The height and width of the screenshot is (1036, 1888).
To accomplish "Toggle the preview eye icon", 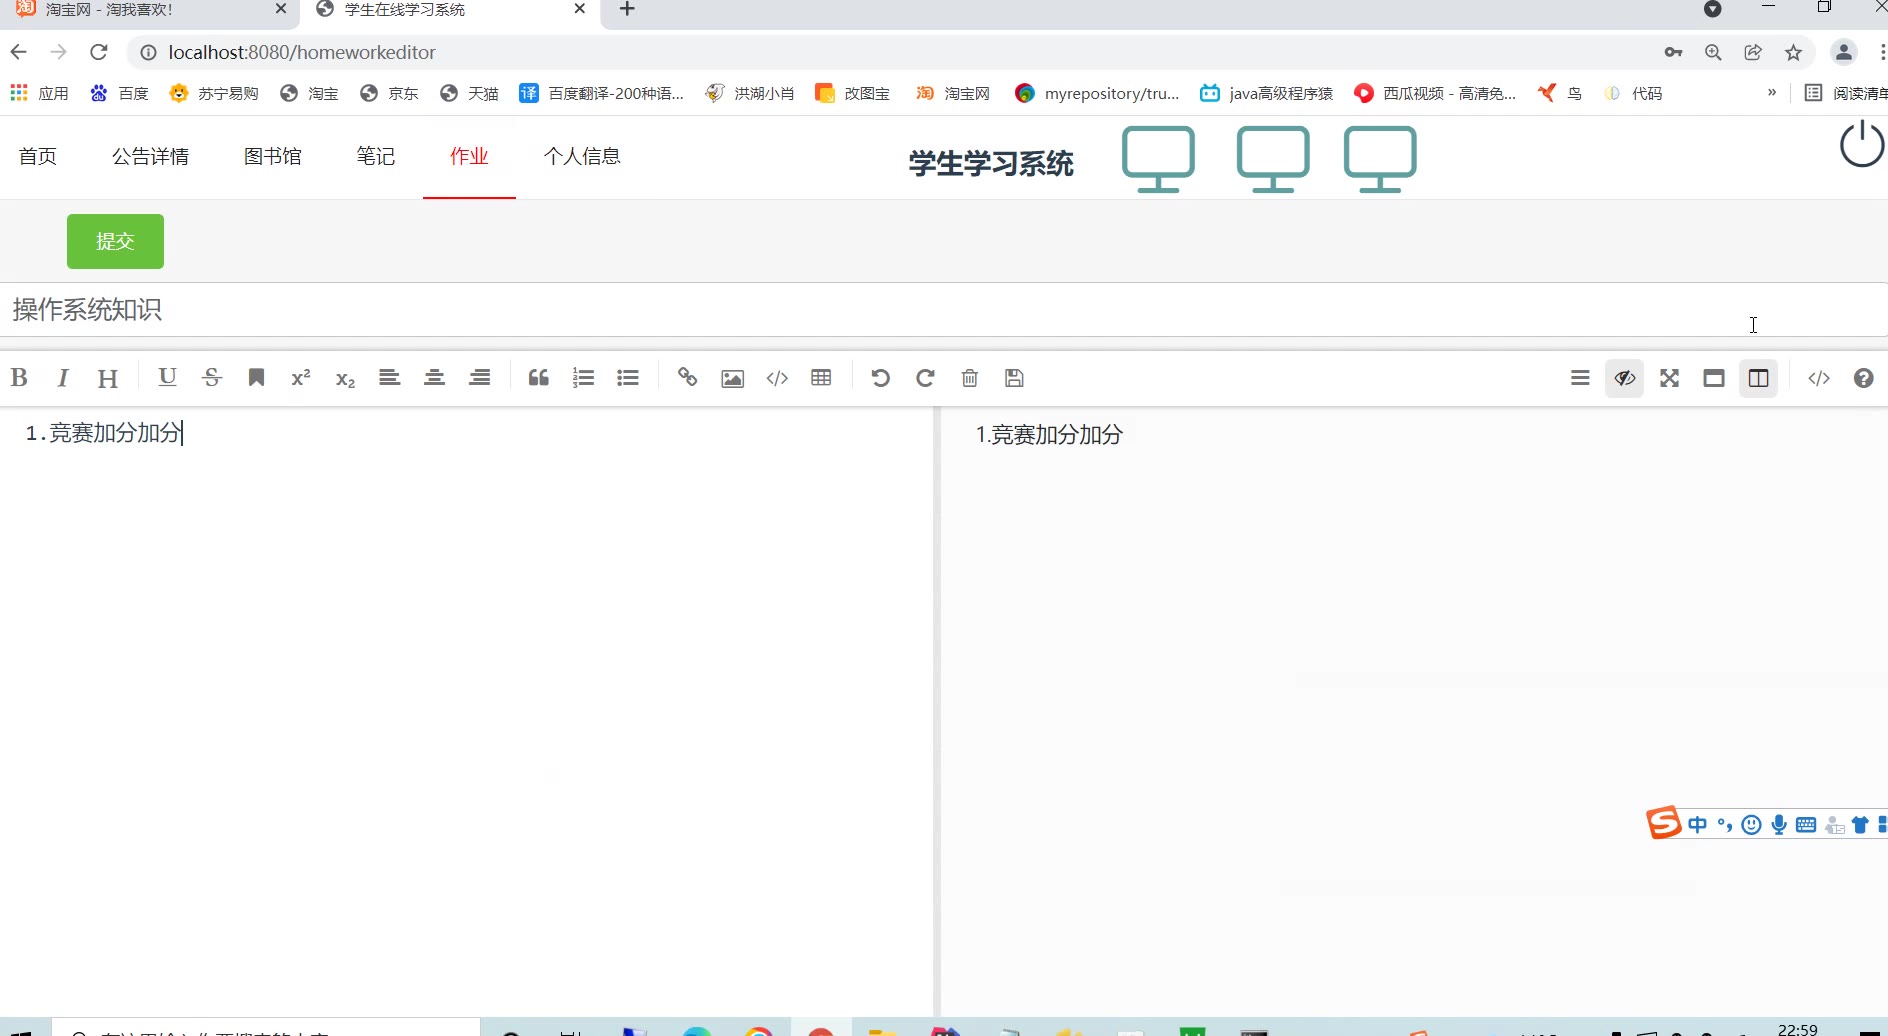I will (1624, 378).
